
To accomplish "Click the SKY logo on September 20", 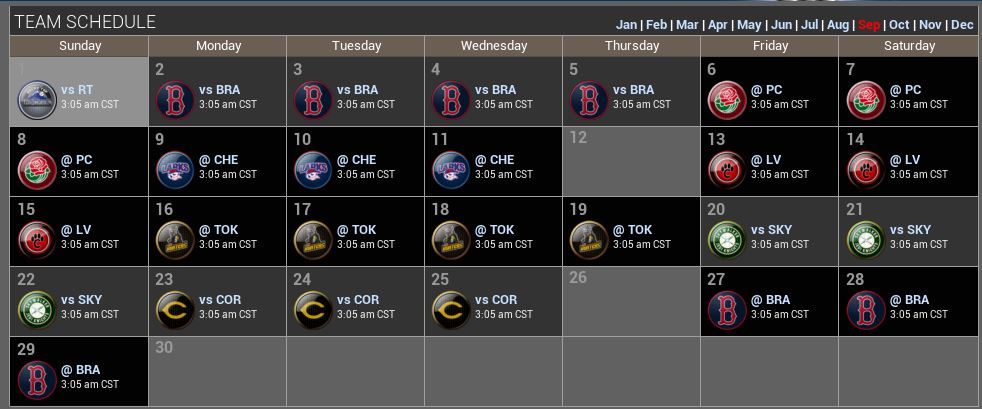I will tap(728, 241).
